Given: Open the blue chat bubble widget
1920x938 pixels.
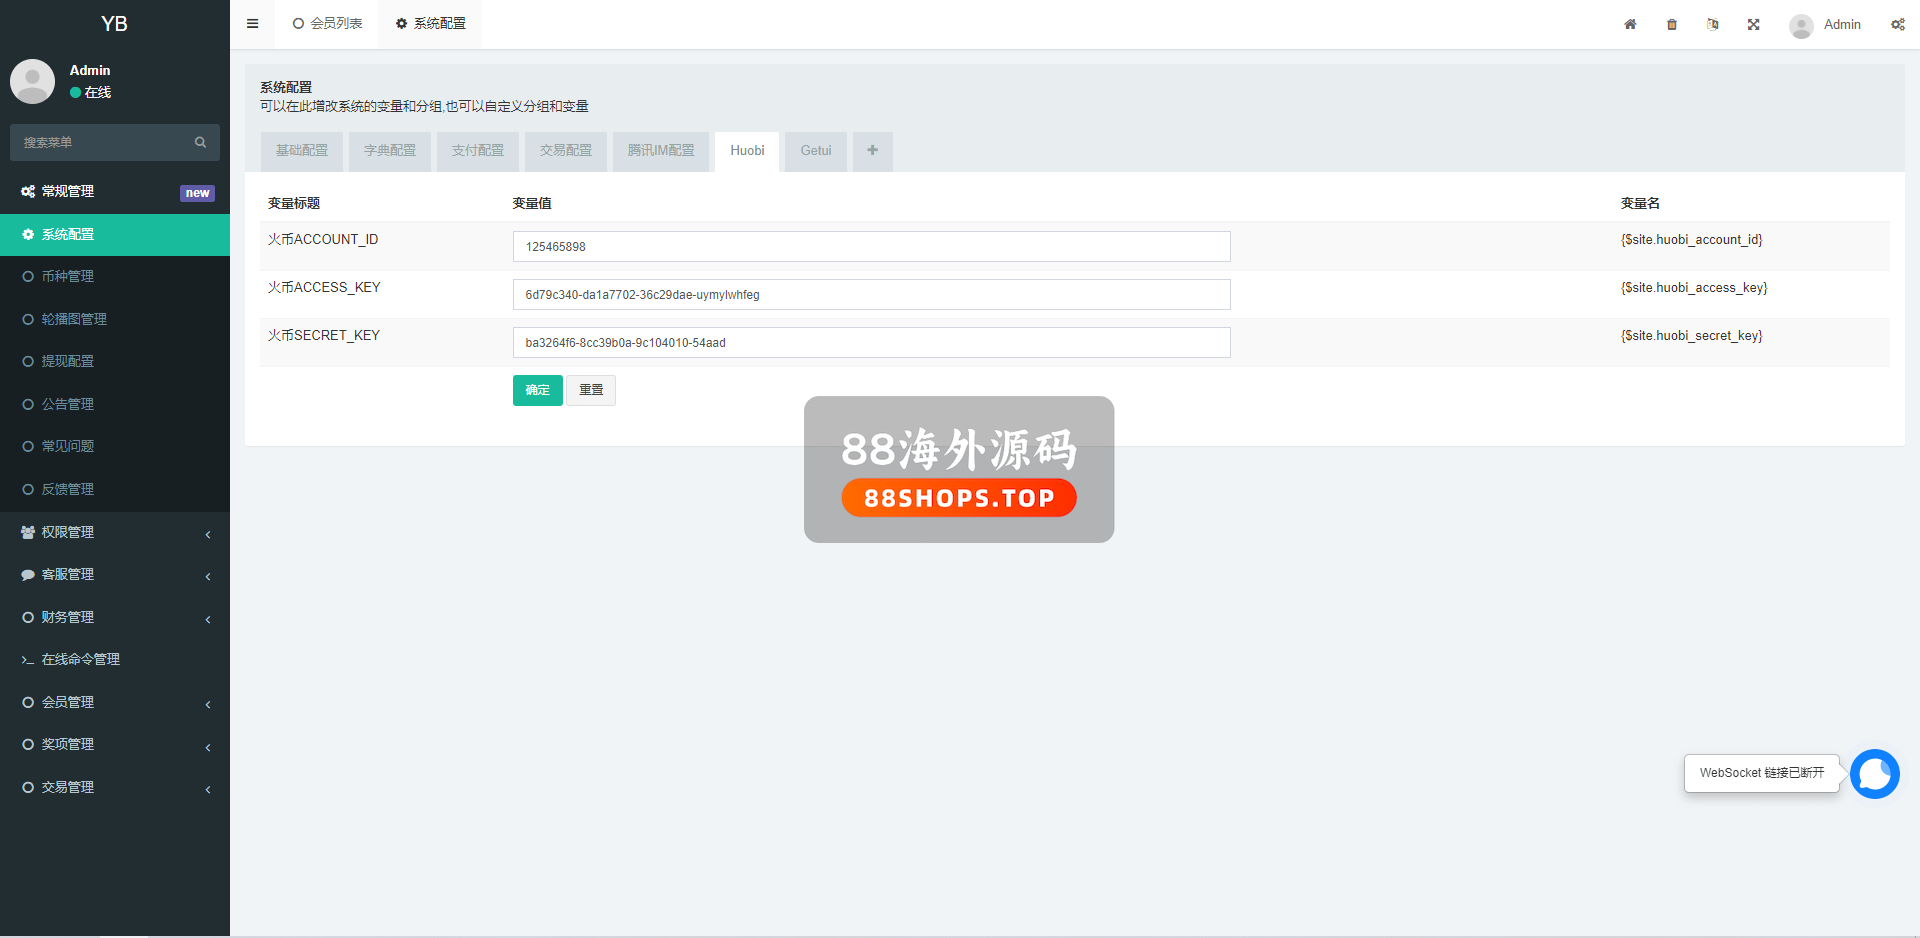Looking at the screenshot, I should pyautogui.click(x=1874, y=774).
